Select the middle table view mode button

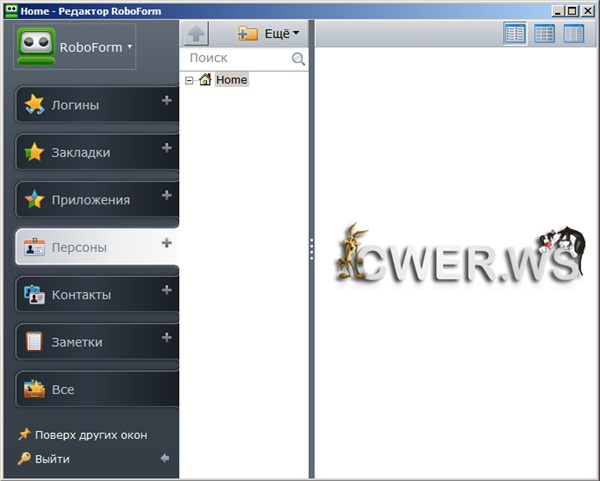point(544,34)
